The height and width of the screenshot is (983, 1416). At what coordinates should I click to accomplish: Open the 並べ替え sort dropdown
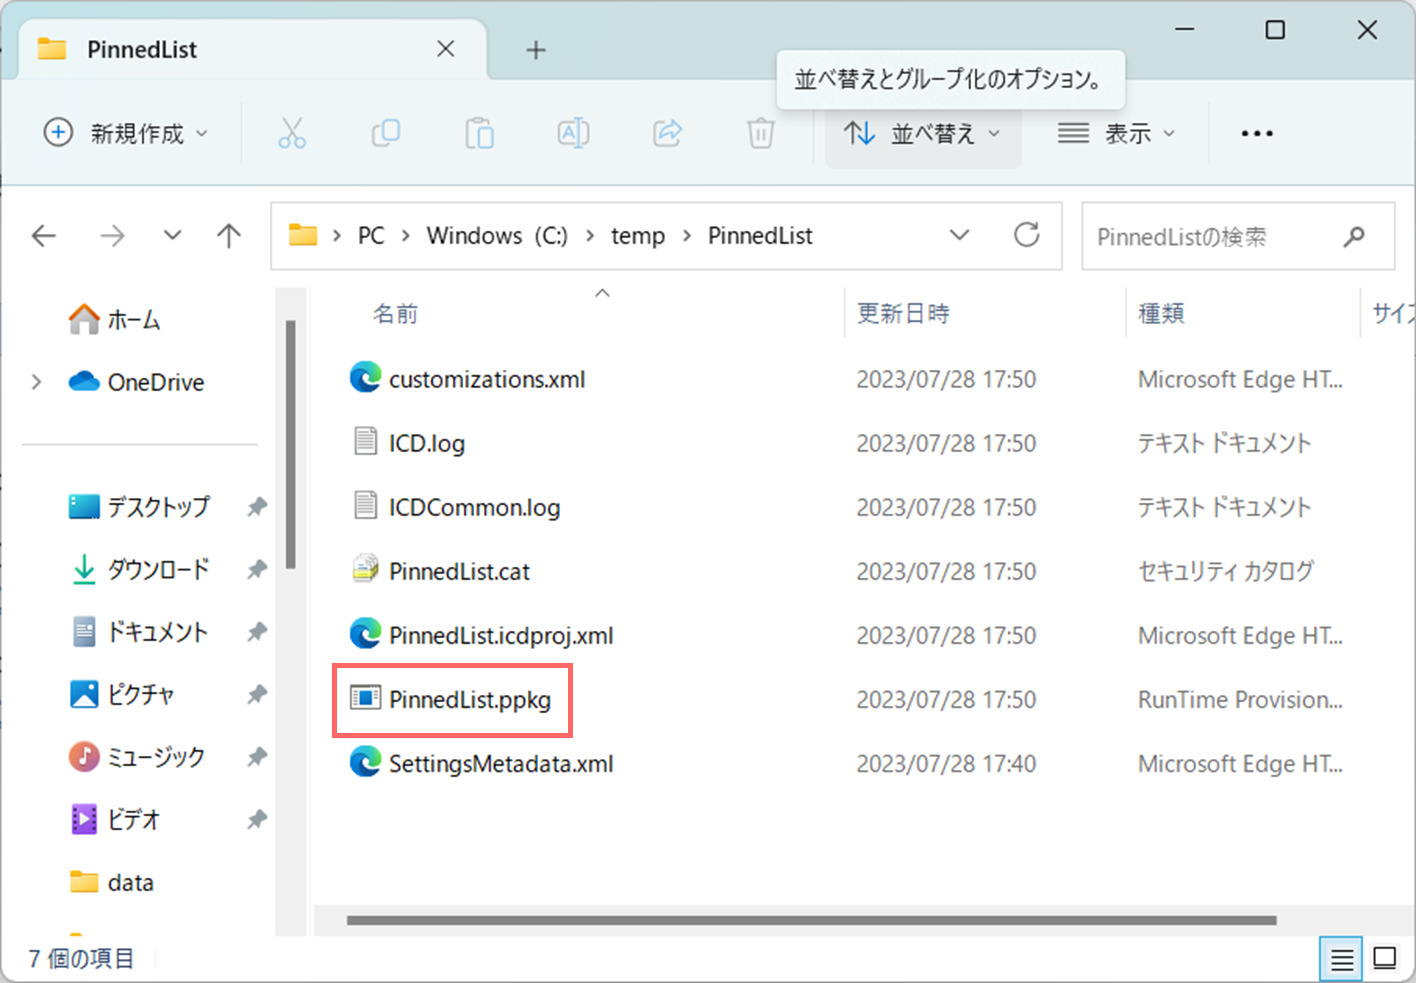921,132
